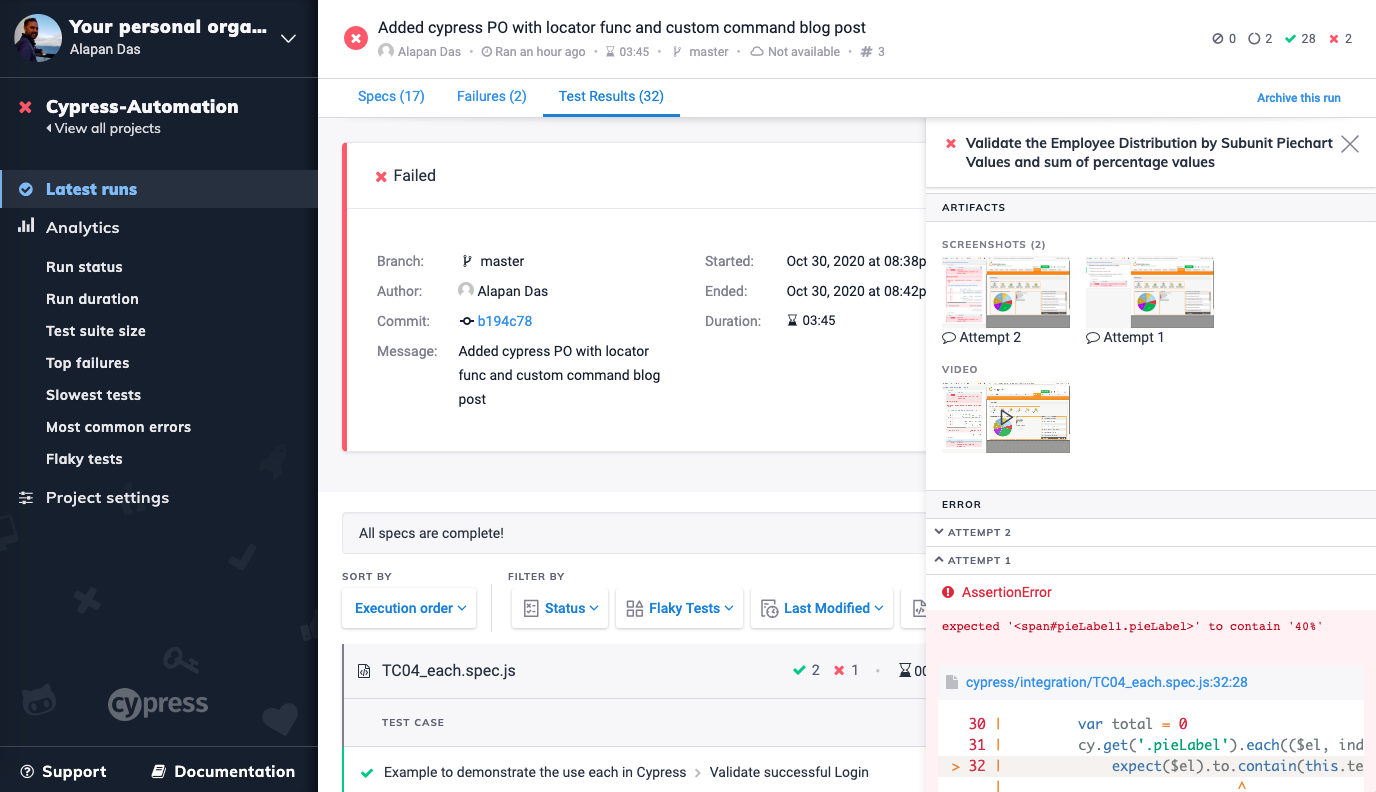The image size is (1376, 792).
Task: Open the Status filter dropdown
Action: [x=560, y=608]
